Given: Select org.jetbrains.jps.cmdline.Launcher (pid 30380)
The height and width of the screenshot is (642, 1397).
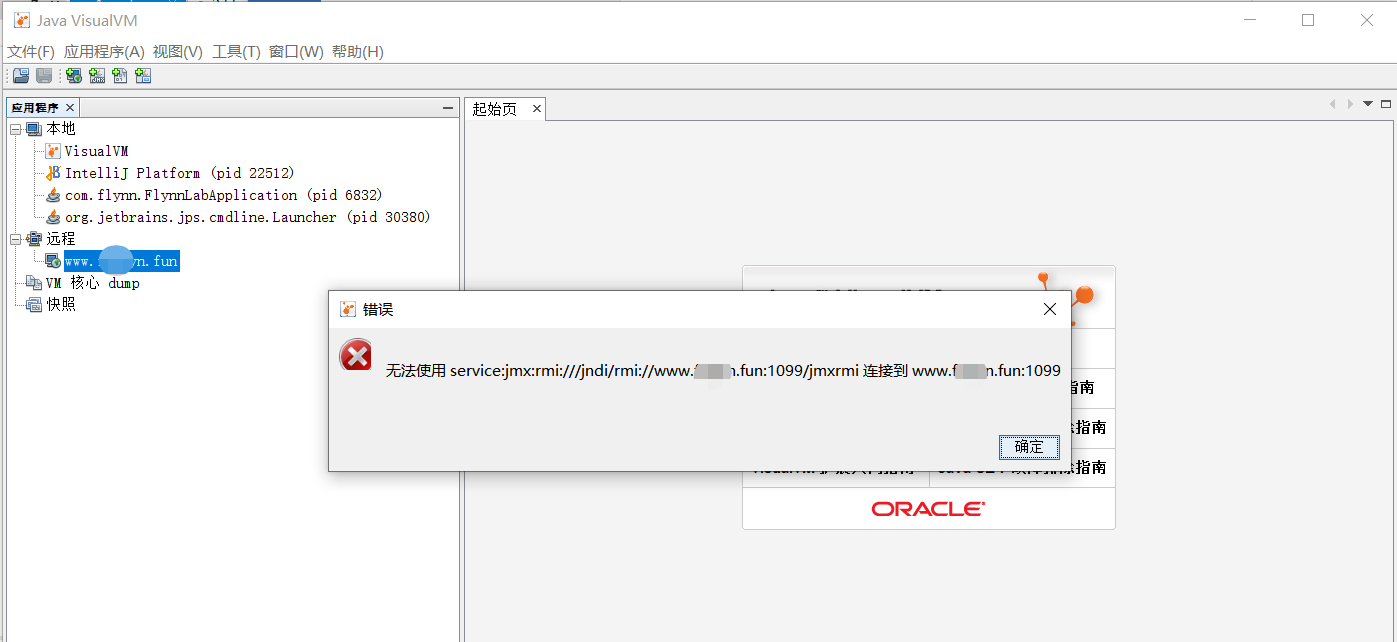Looking at the screenshot, I should pos(248,217).
